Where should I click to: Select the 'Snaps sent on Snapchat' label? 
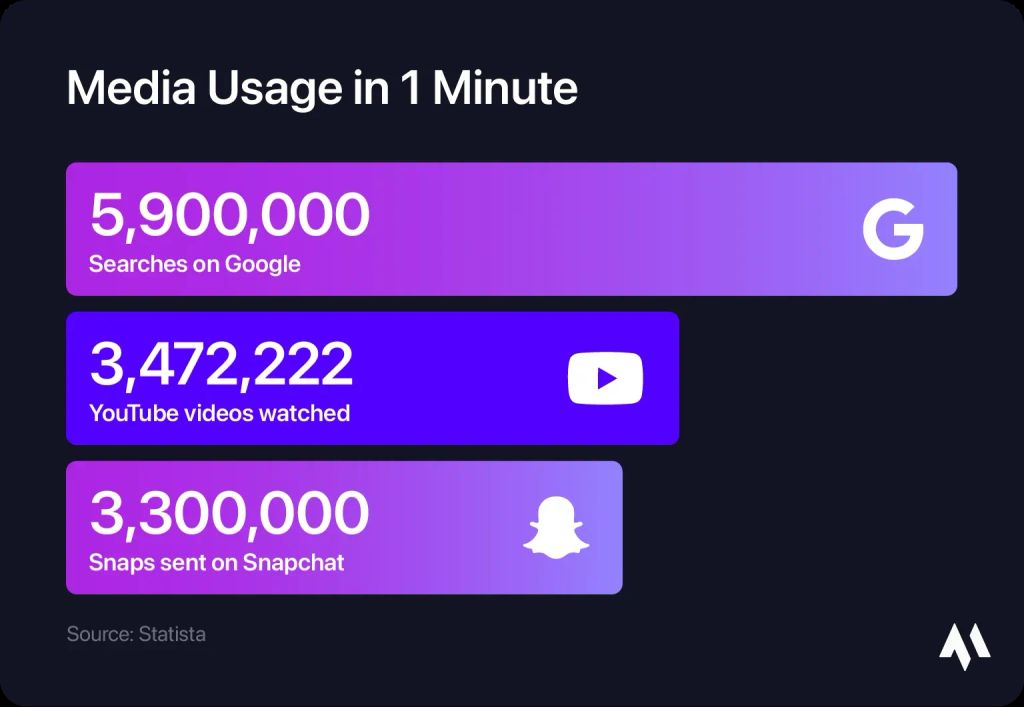coord(216,562)
